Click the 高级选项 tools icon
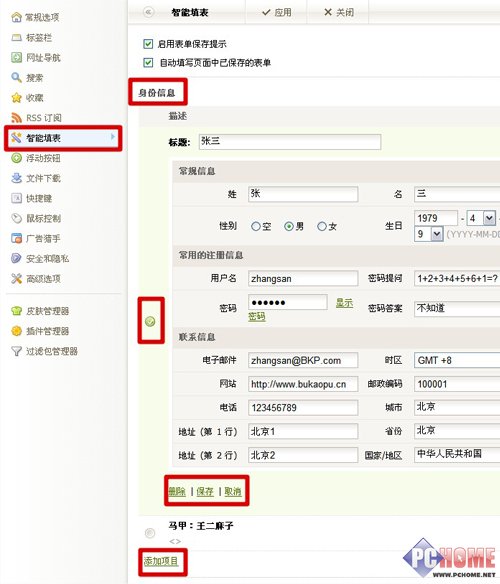Image resolution: width=500 pixels, height=584 pixels. pyautogui.click(x=16, y=279)
